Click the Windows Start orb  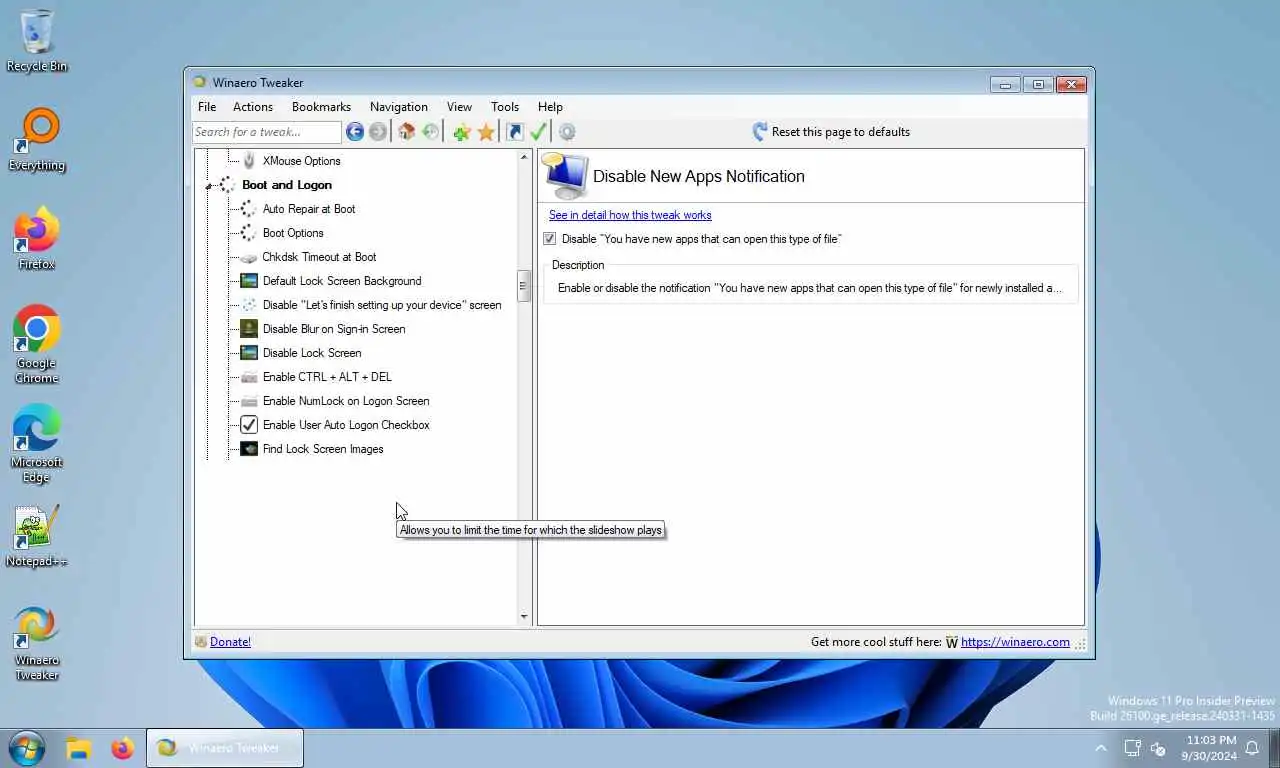(x=27, y=748)
